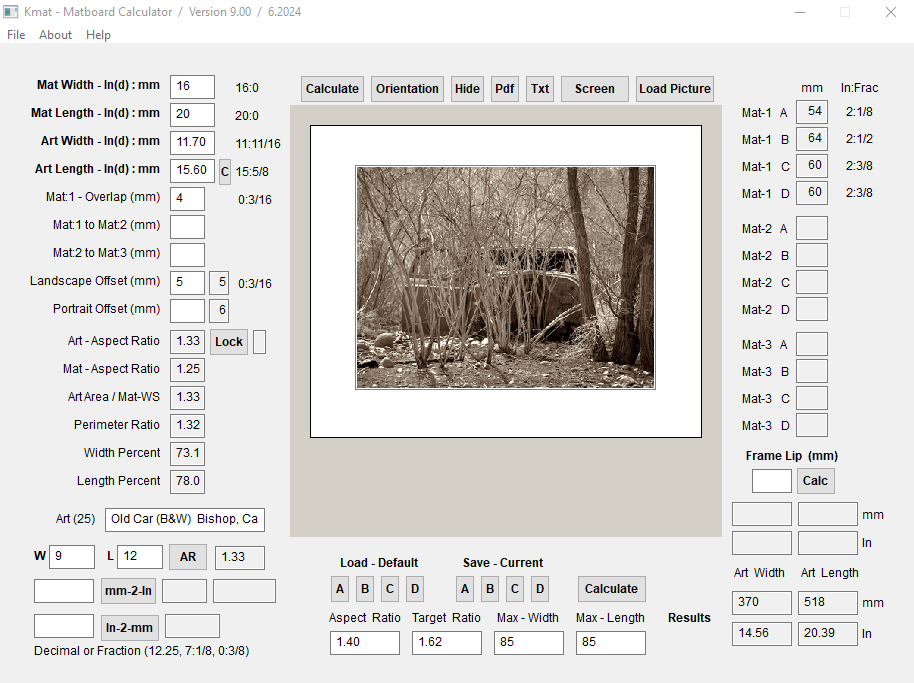Click the small checkbox beside Lock

pos(259,342)
